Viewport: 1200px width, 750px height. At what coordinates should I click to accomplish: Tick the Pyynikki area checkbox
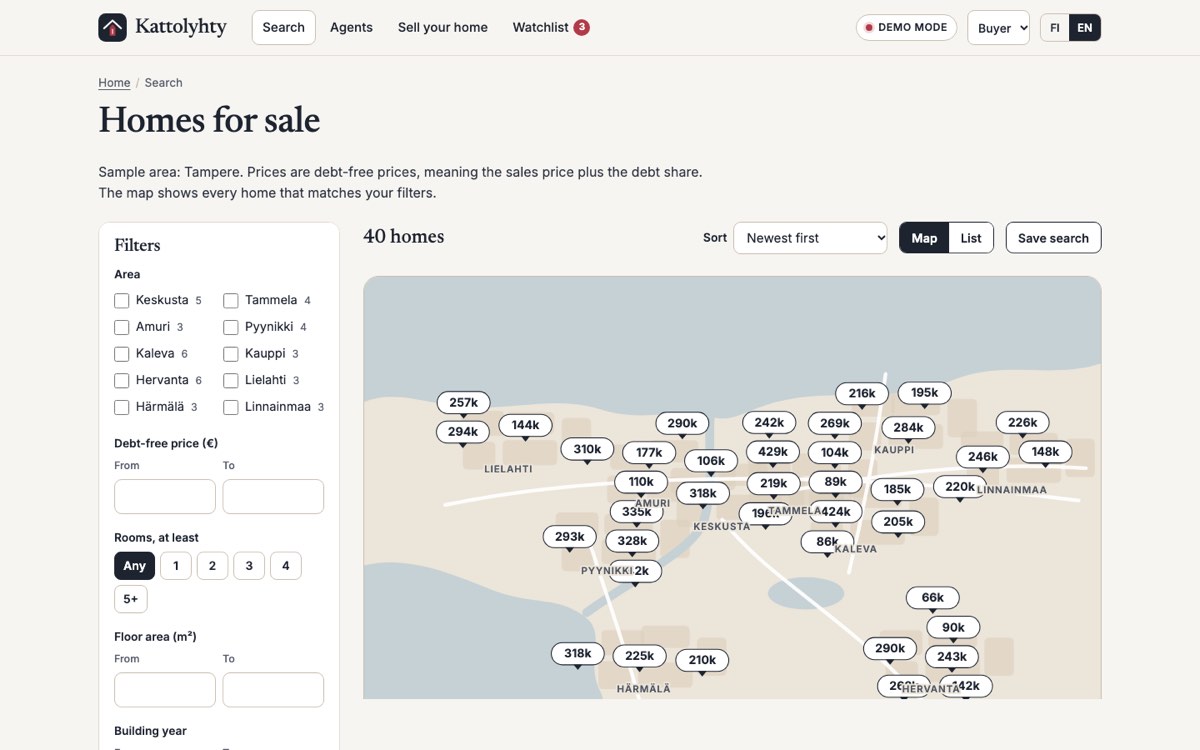231,327
